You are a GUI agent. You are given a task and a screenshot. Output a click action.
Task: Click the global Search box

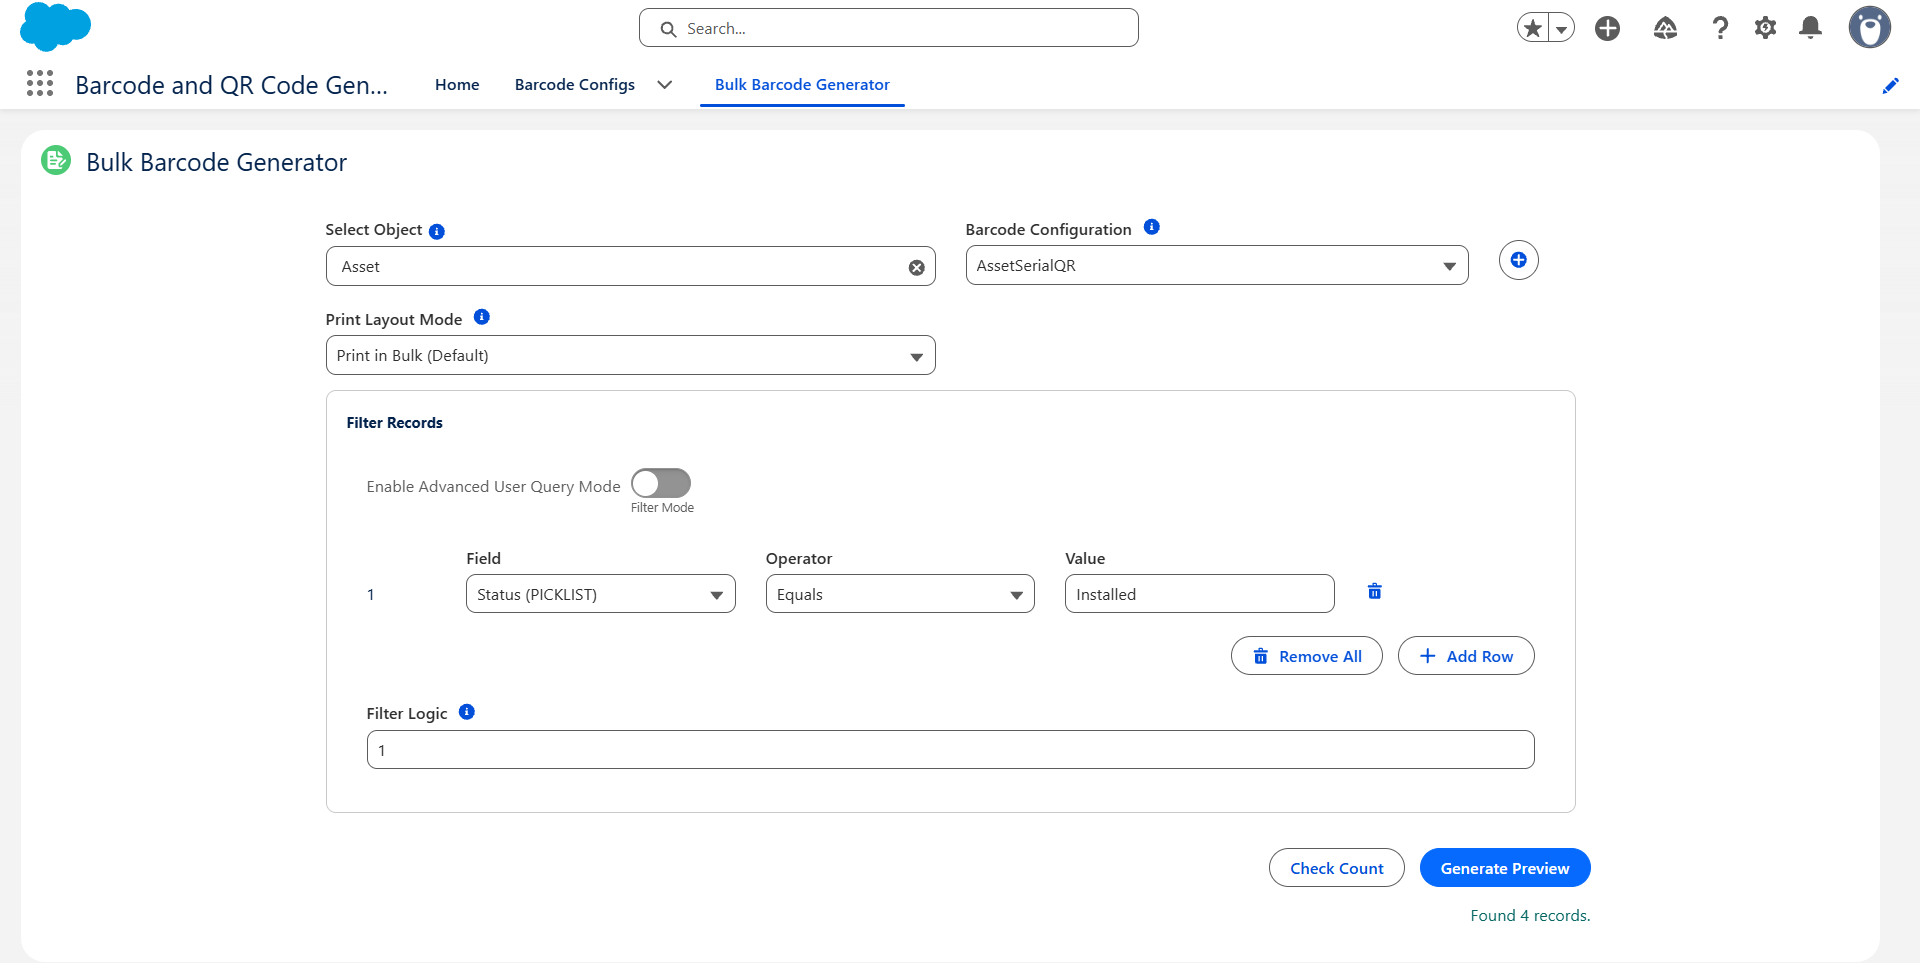pyautogui.click(x=889, y=28)
